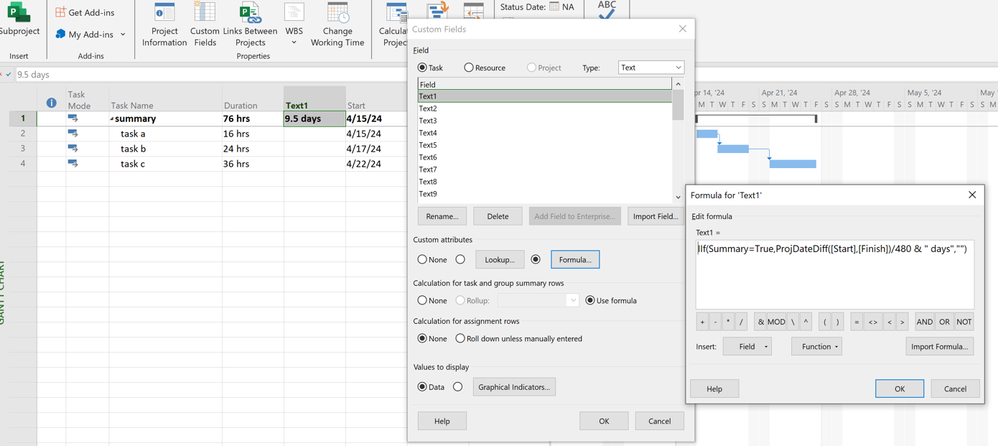The height and width of the screenshot is (446, 998).
Task: Click Change Working Time in ribbon
Action: (337, 25)
